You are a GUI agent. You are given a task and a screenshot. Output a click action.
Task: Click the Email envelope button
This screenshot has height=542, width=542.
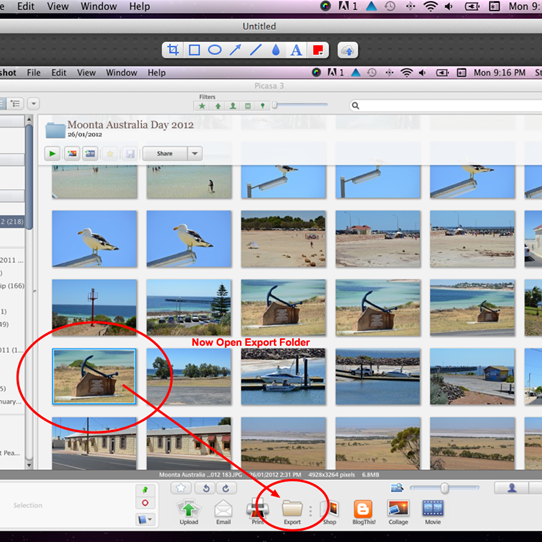[x=223, y=512]
